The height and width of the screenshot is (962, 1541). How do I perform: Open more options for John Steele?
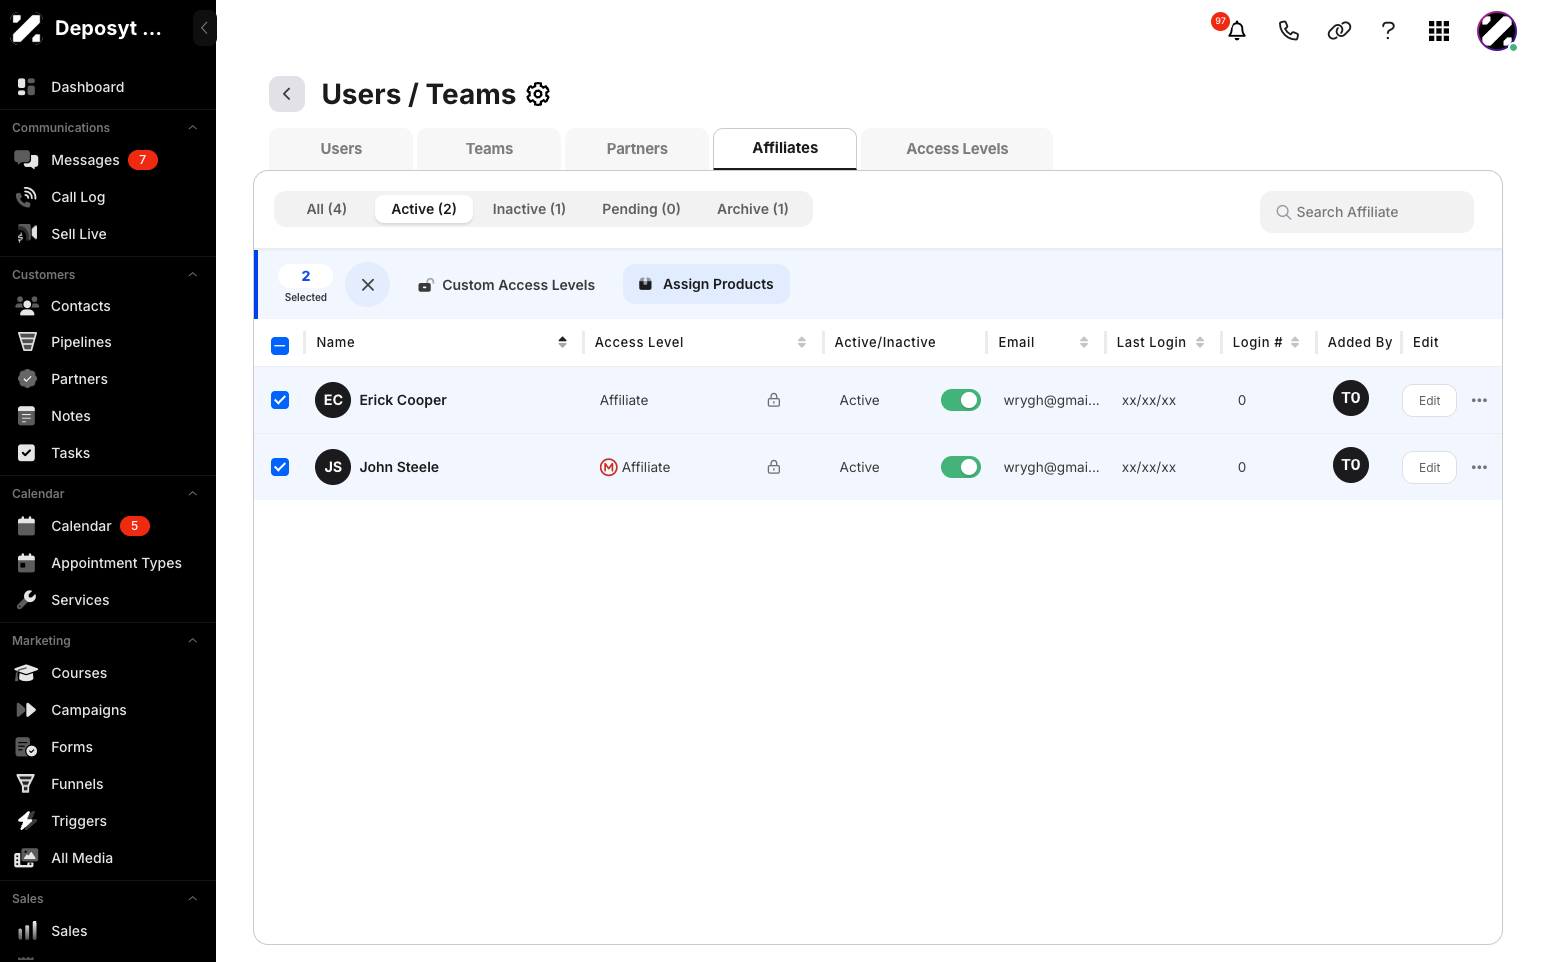[1480, 467]
